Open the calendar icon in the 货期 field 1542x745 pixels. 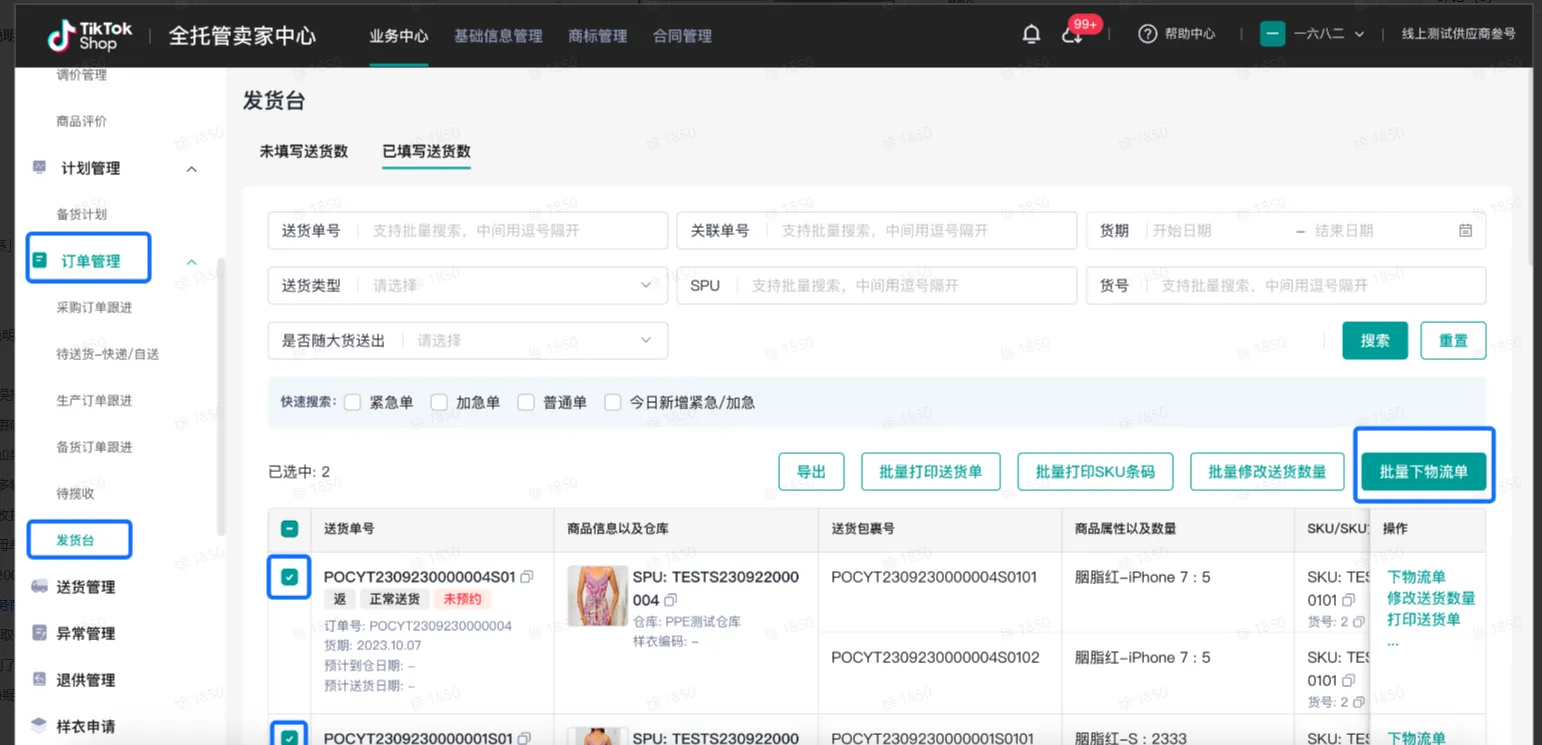(1465, 230)
